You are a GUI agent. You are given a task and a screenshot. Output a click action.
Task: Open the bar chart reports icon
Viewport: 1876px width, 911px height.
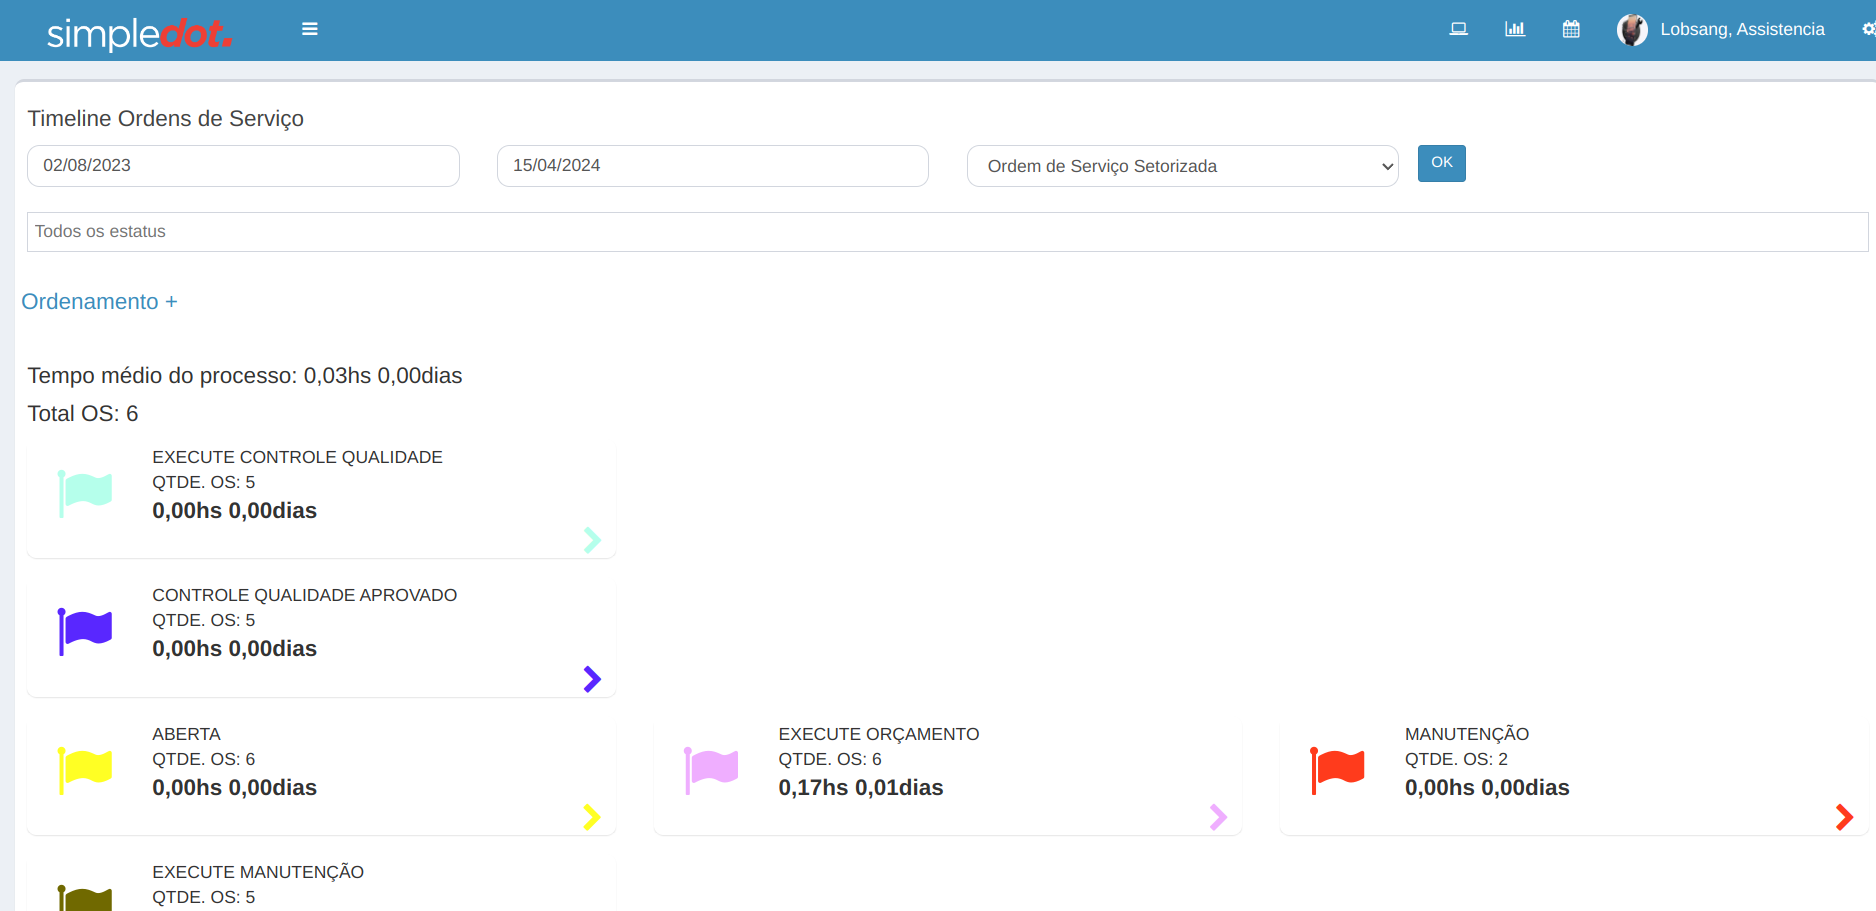click(x=1515, y=29)
